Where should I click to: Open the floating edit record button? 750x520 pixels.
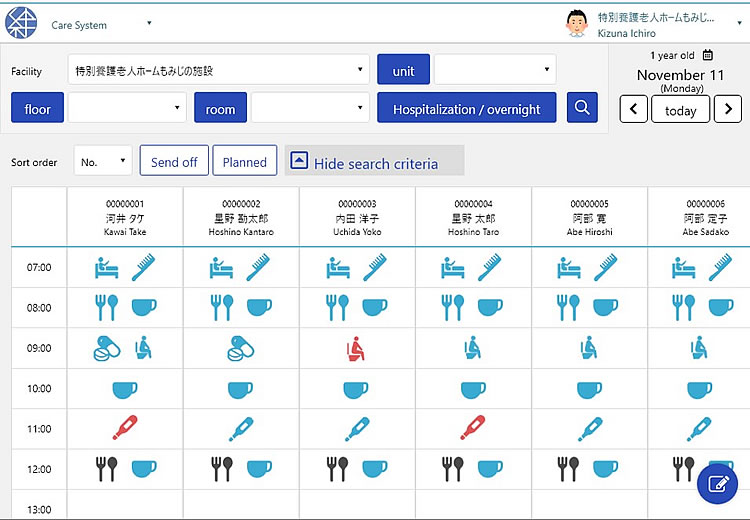point(717,484)
